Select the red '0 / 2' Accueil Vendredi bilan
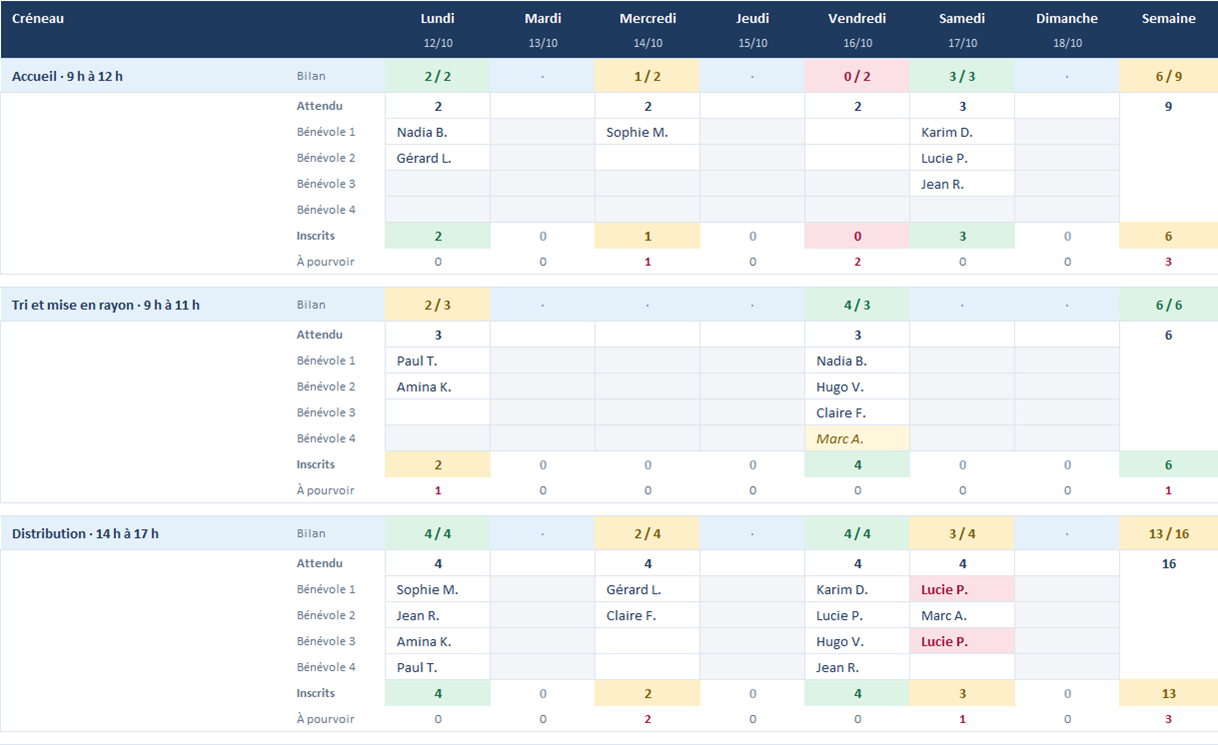 click(857, 76)
